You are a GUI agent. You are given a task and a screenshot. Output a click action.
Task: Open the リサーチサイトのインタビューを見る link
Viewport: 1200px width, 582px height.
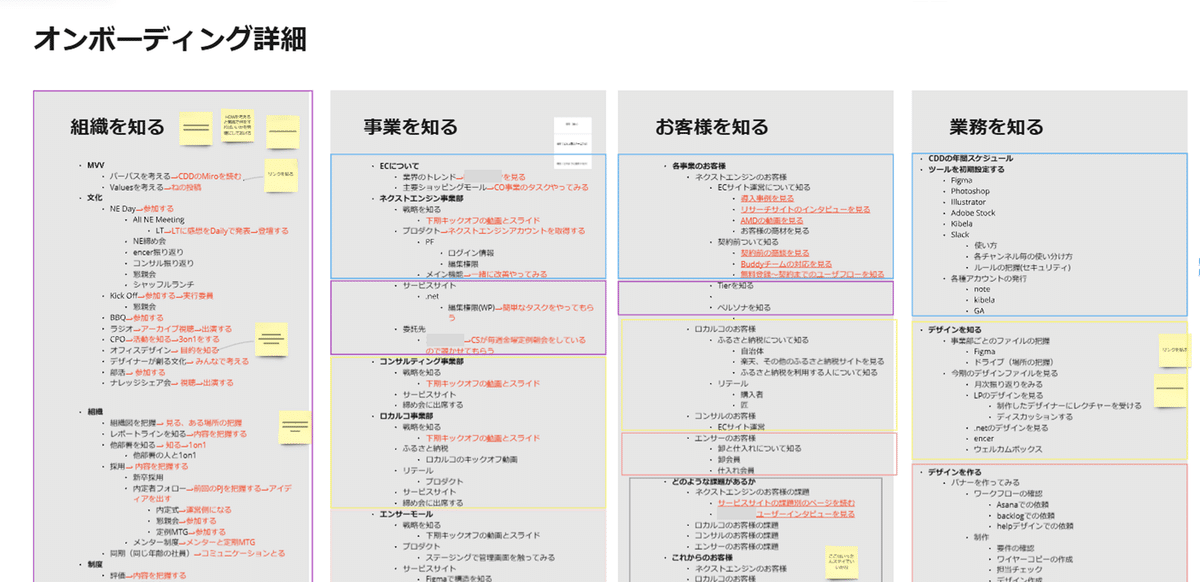(805, 210)
